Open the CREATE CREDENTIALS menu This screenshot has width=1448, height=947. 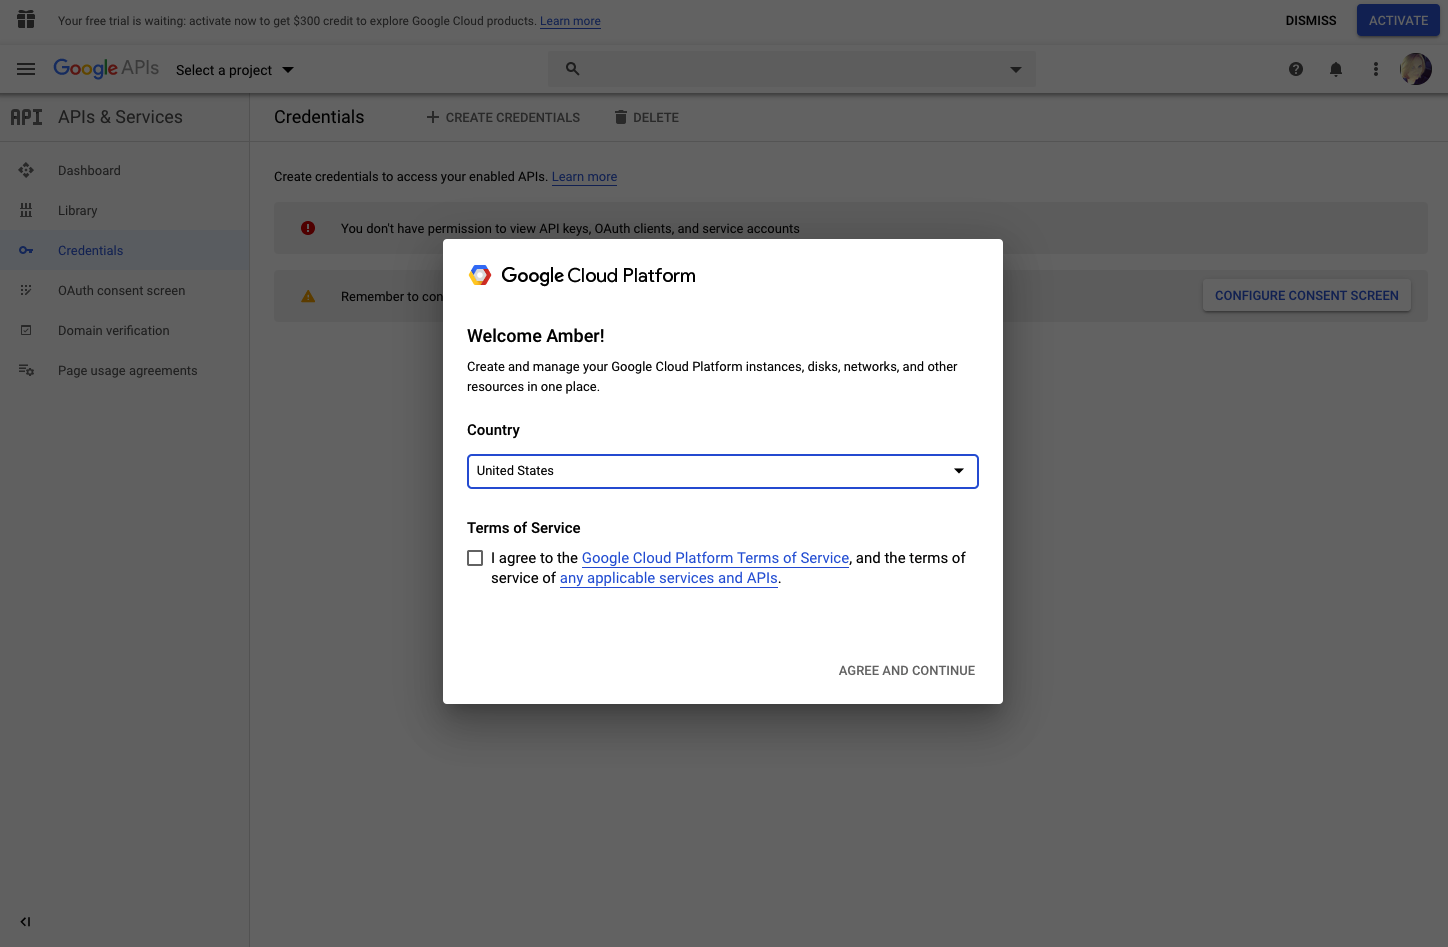coord(503,117)
